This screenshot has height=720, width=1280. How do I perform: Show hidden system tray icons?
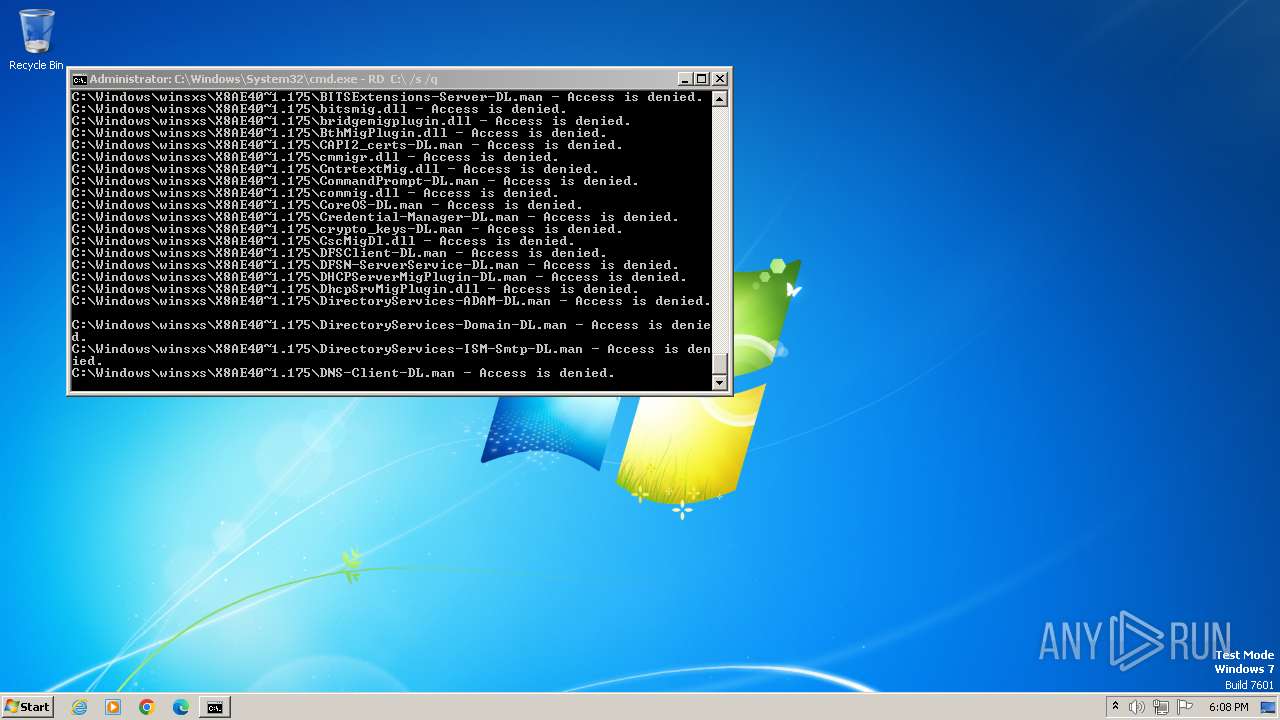(x=1116, y=707)
